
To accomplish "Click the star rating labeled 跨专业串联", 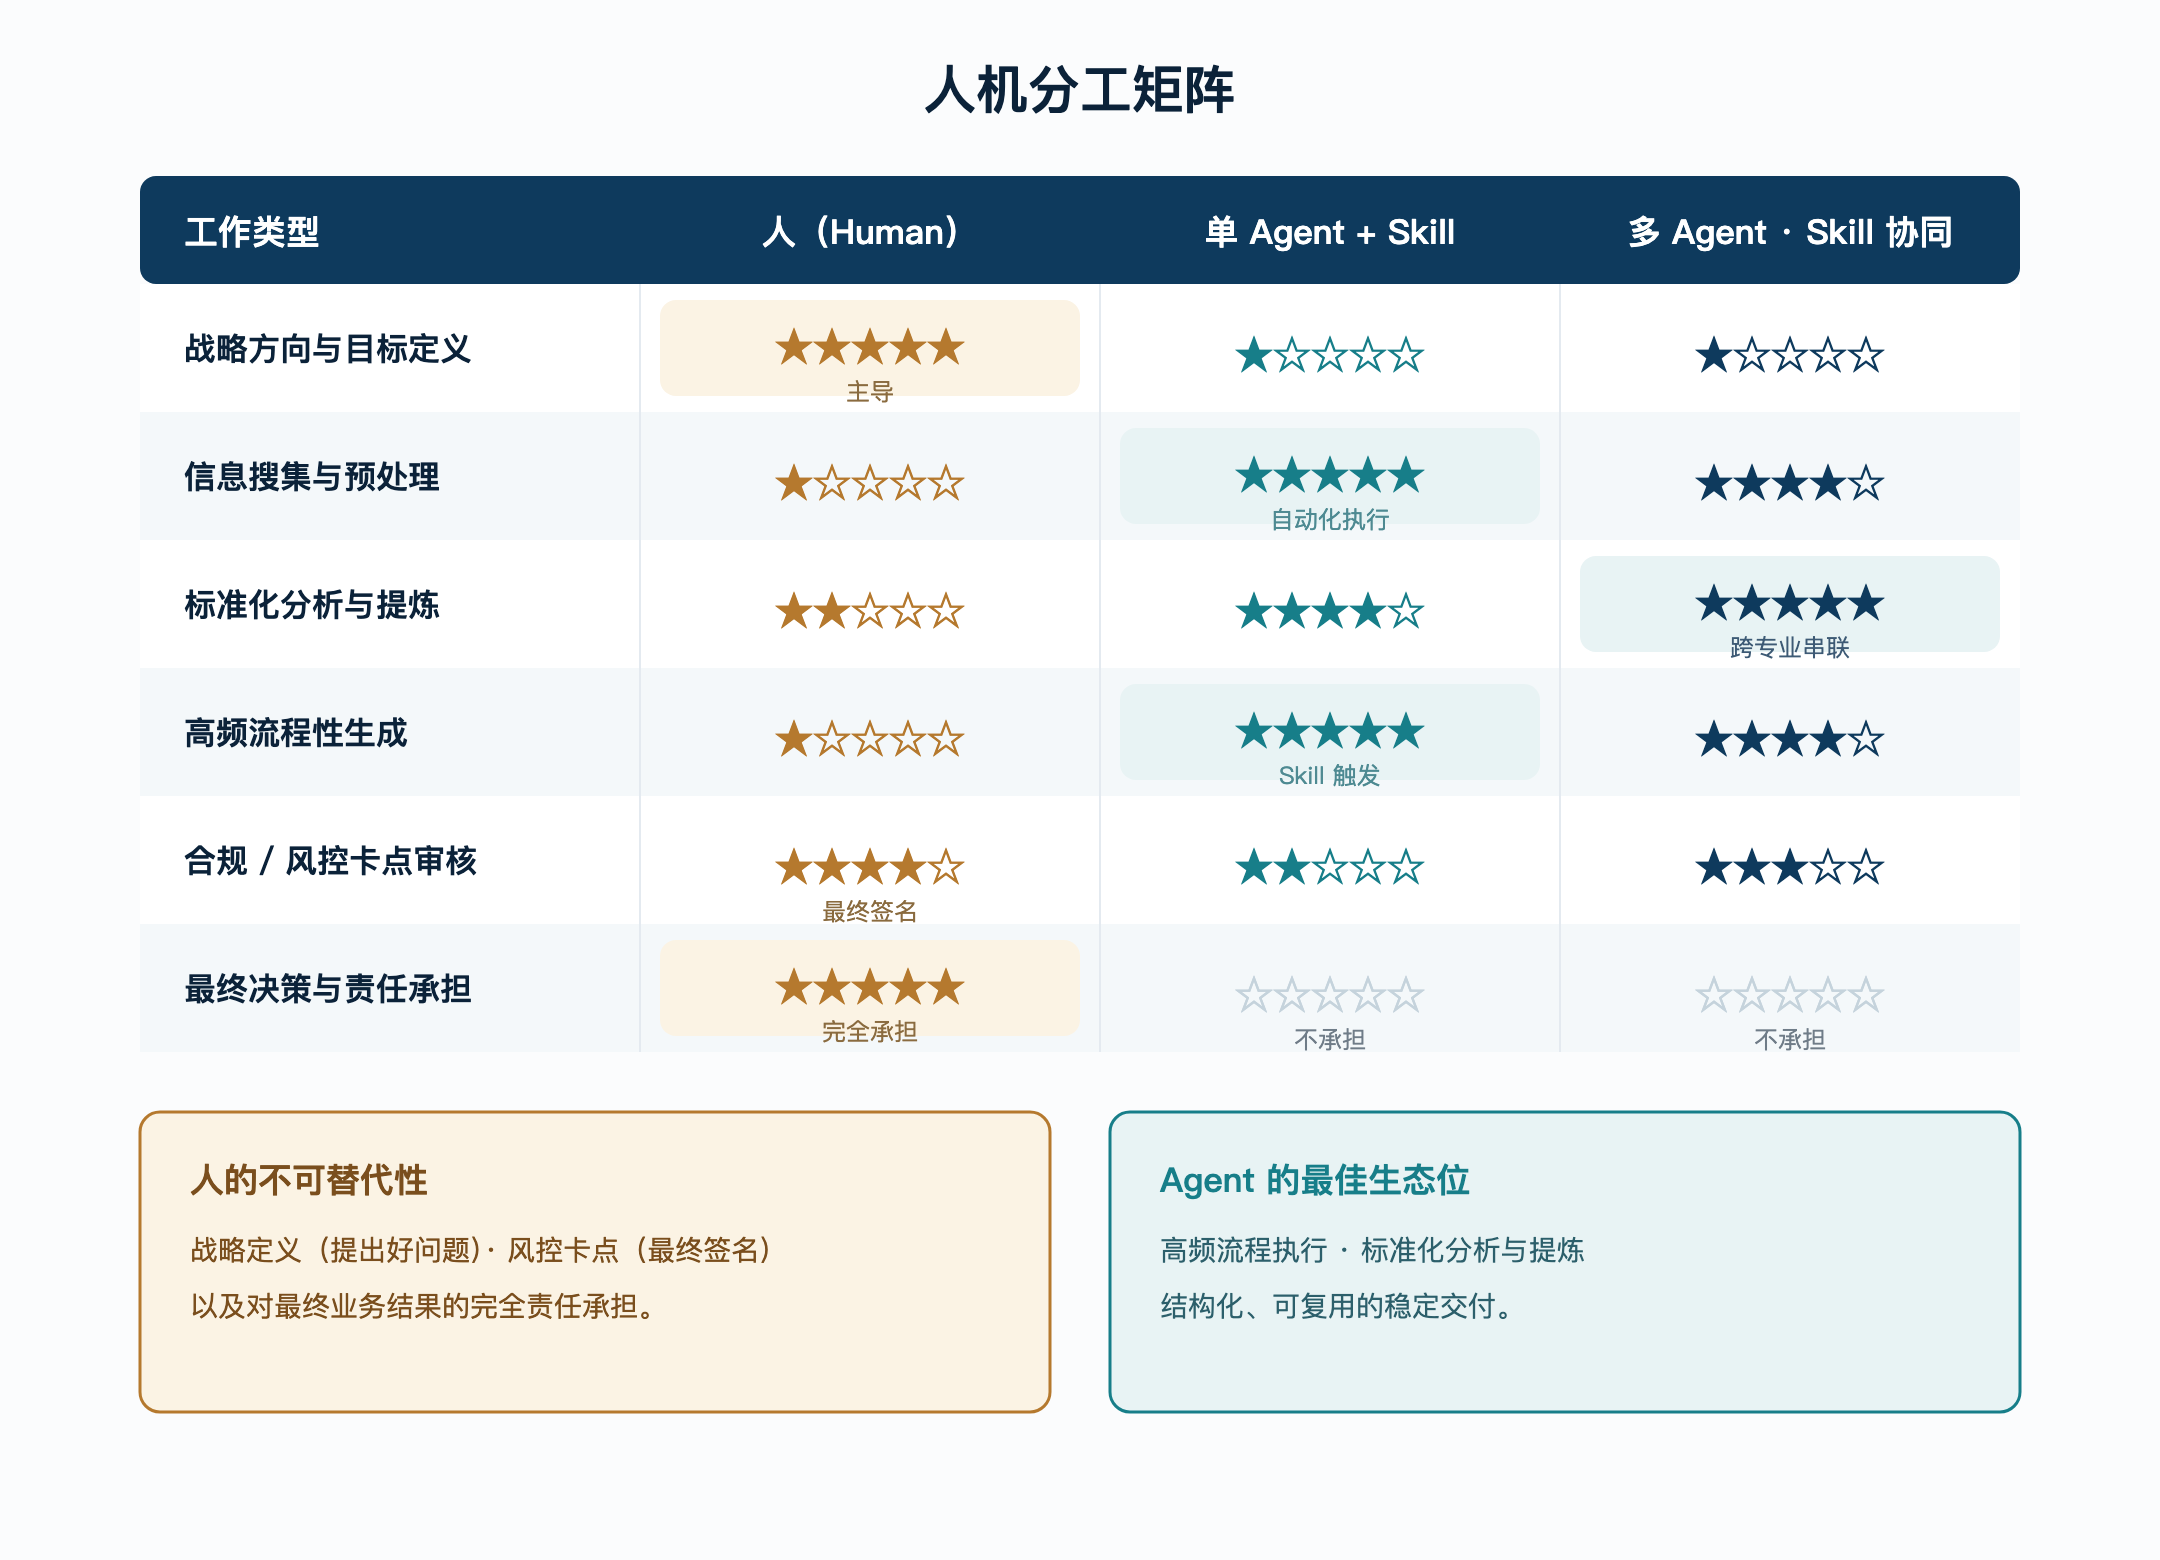I will pyautogui.click(x=1789, y=603).
